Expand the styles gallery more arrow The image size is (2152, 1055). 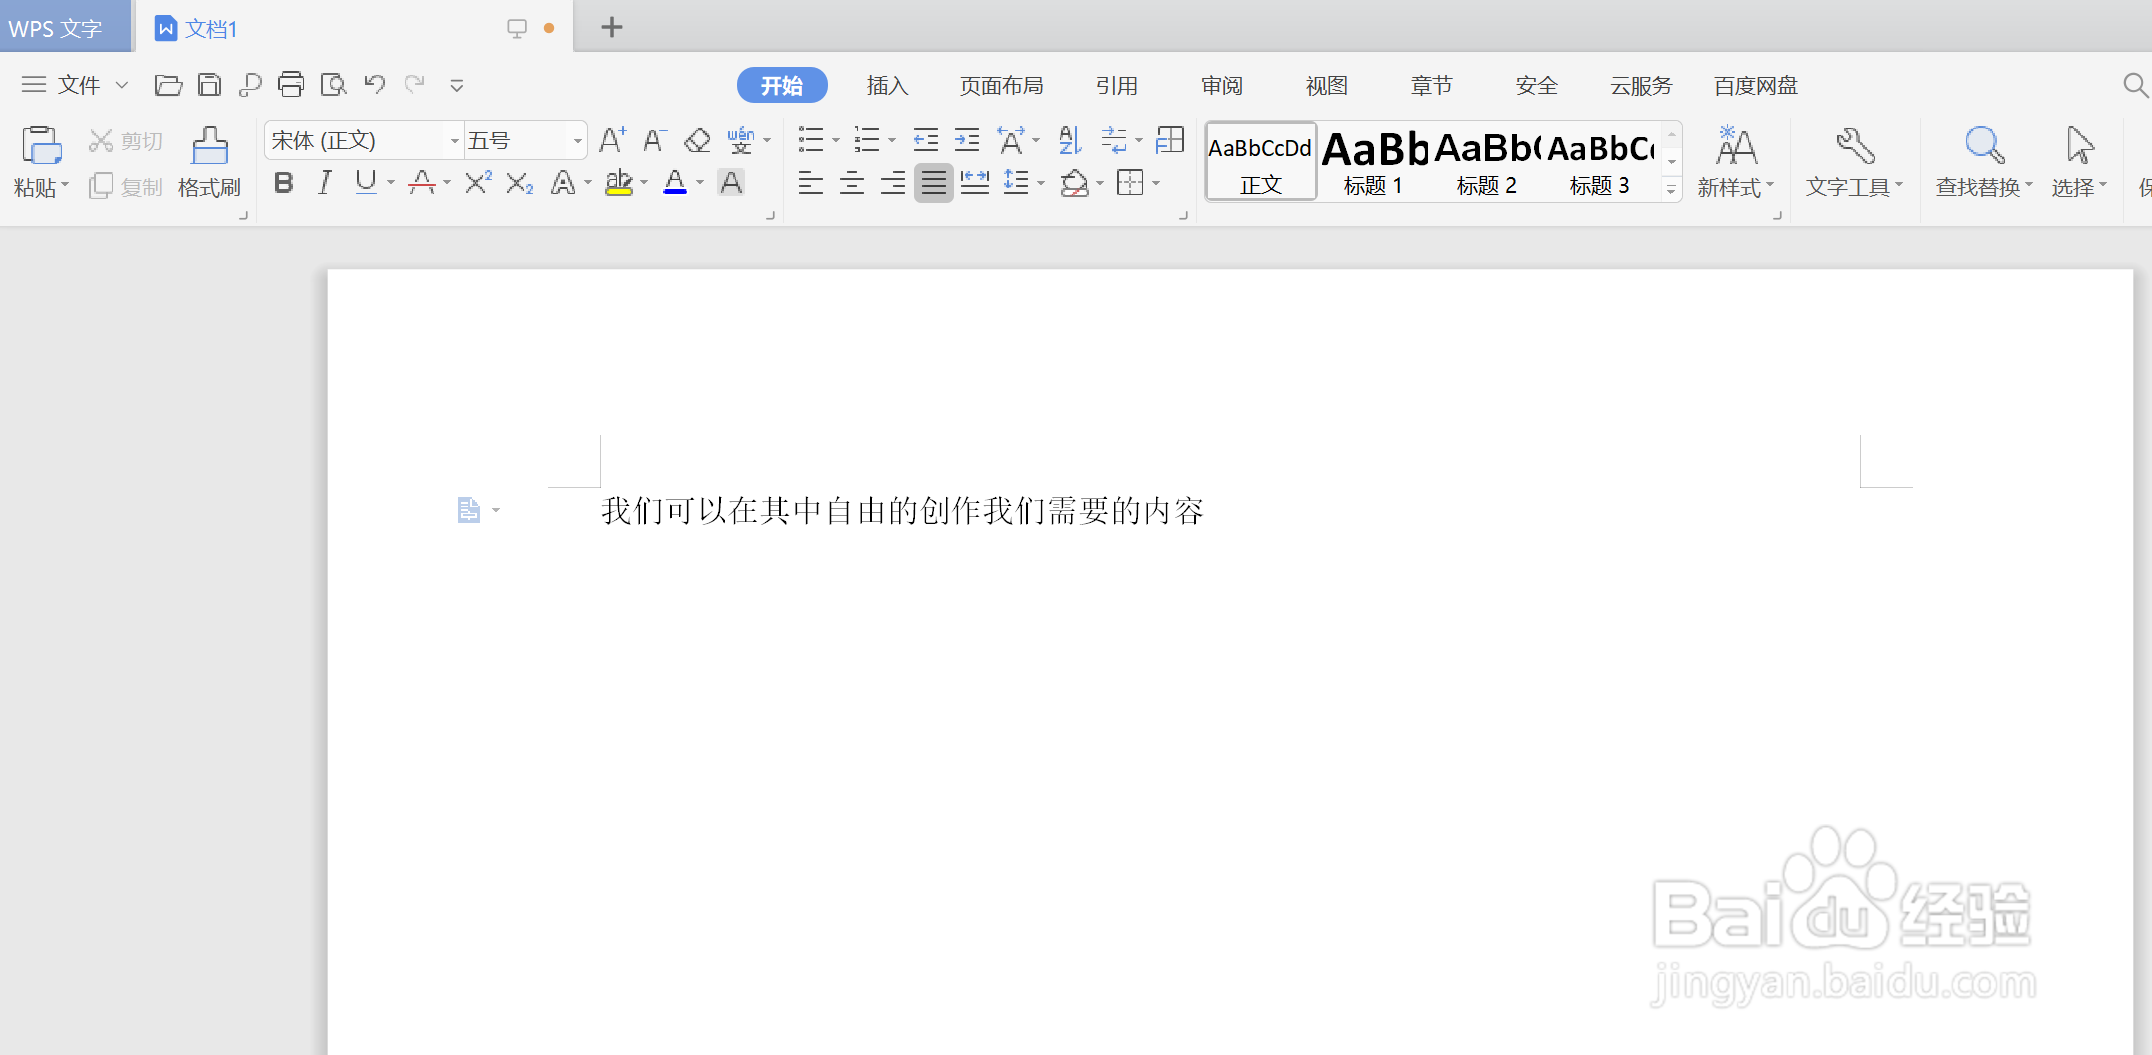(x=1671, y=189)
